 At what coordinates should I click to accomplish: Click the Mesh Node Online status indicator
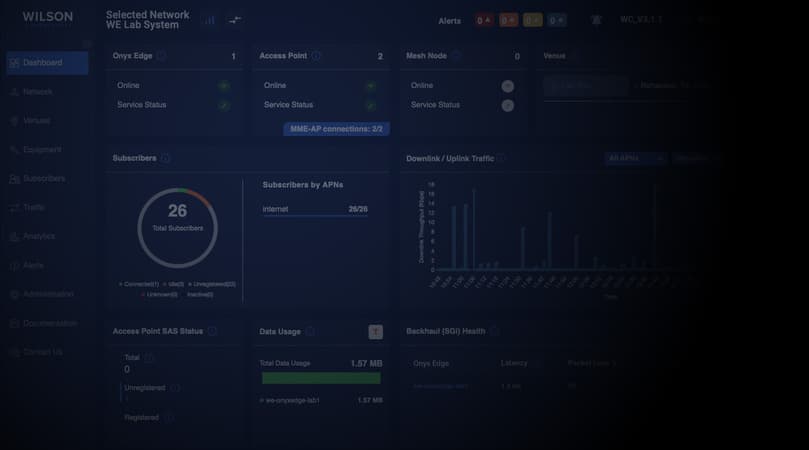507,86
